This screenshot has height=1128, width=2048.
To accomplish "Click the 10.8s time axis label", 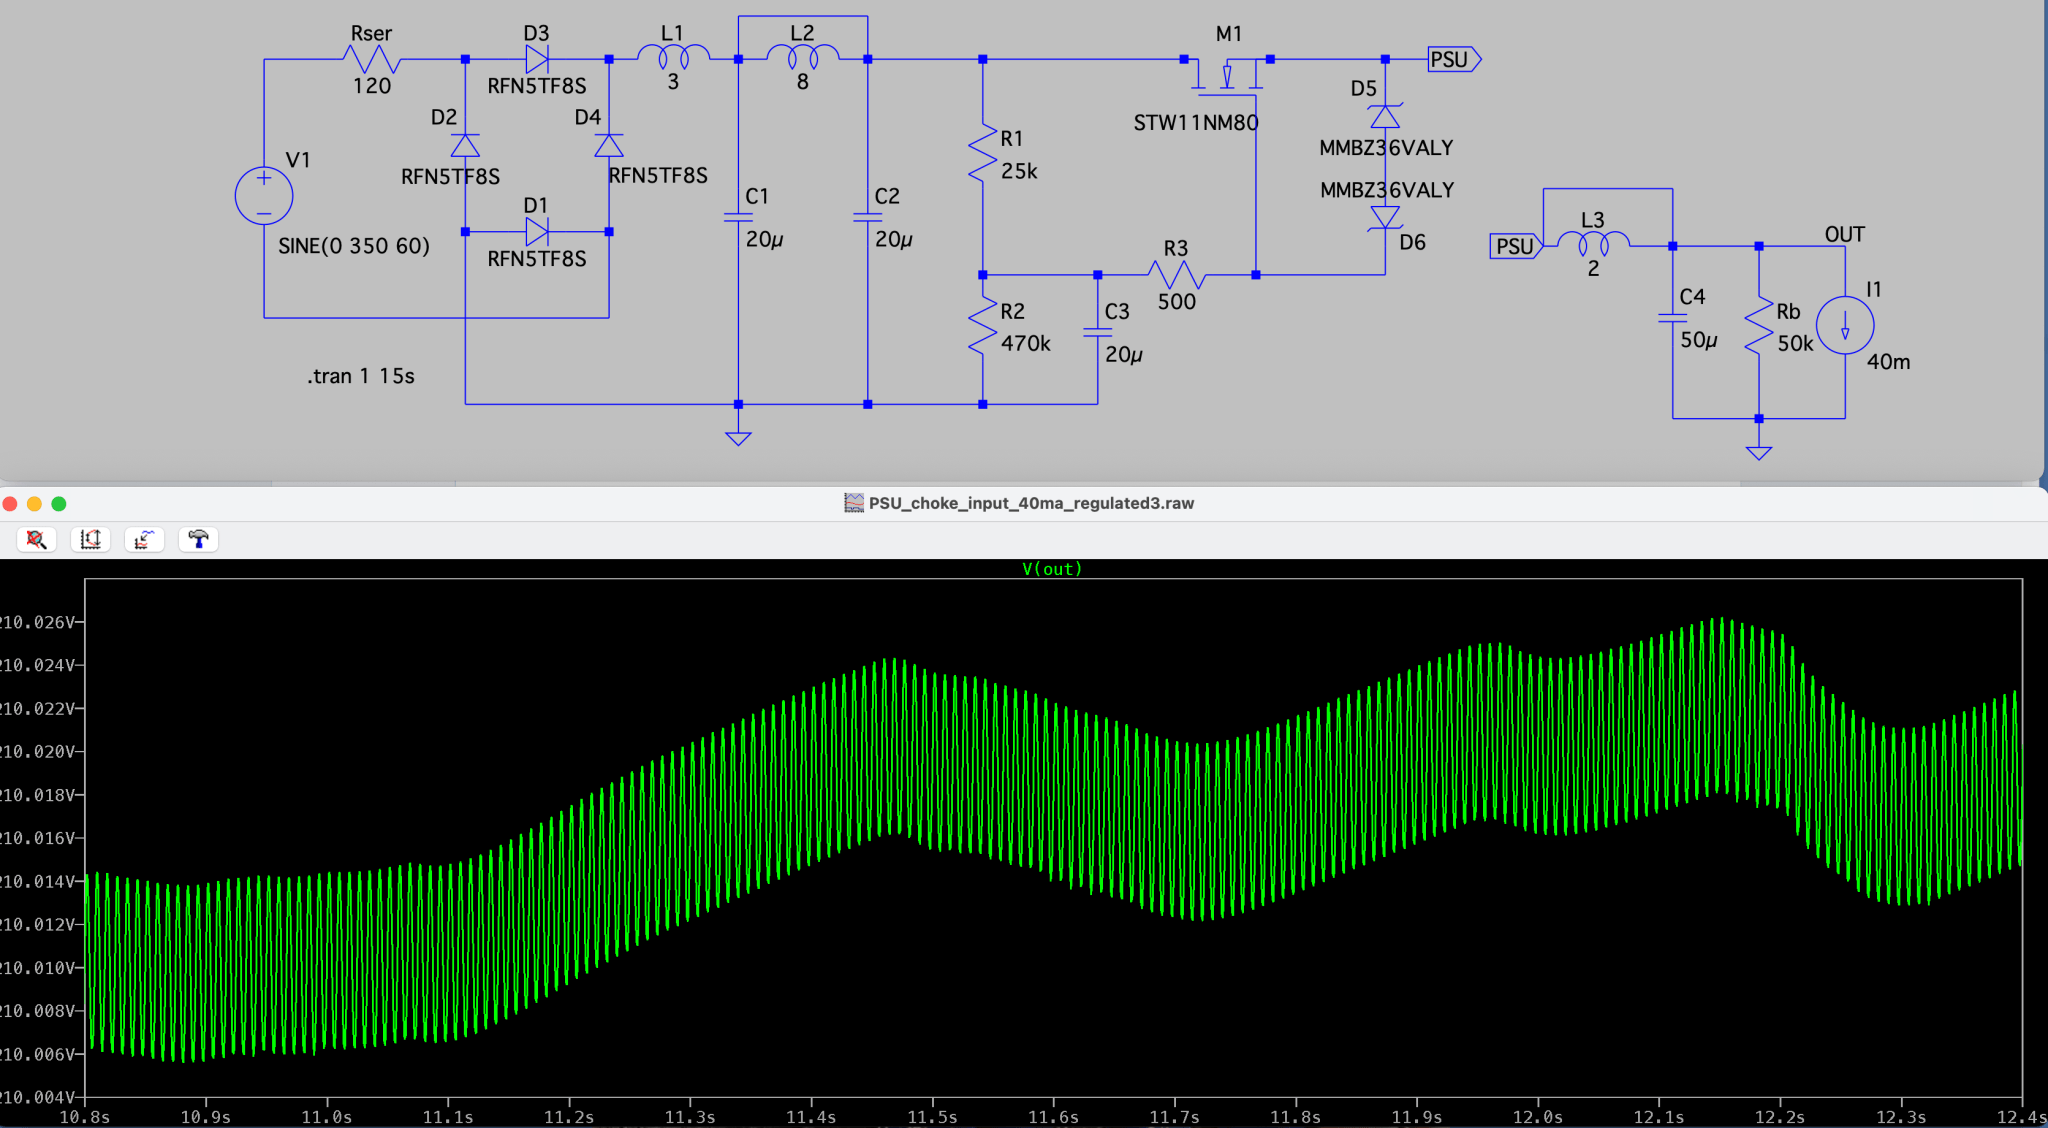I will (x=85, y=1116).
